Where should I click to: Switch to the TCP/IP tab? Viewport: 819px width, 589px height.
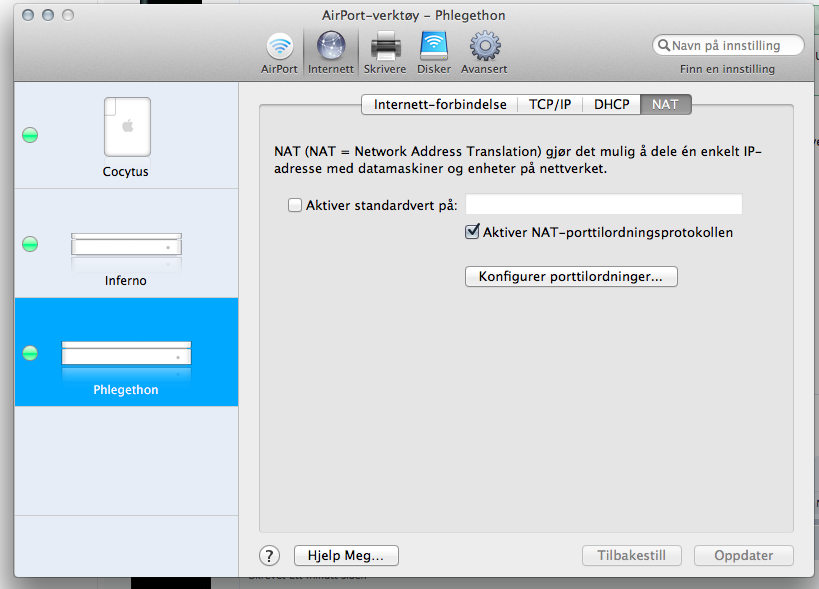pyautogui.click(x=550, y=104)
